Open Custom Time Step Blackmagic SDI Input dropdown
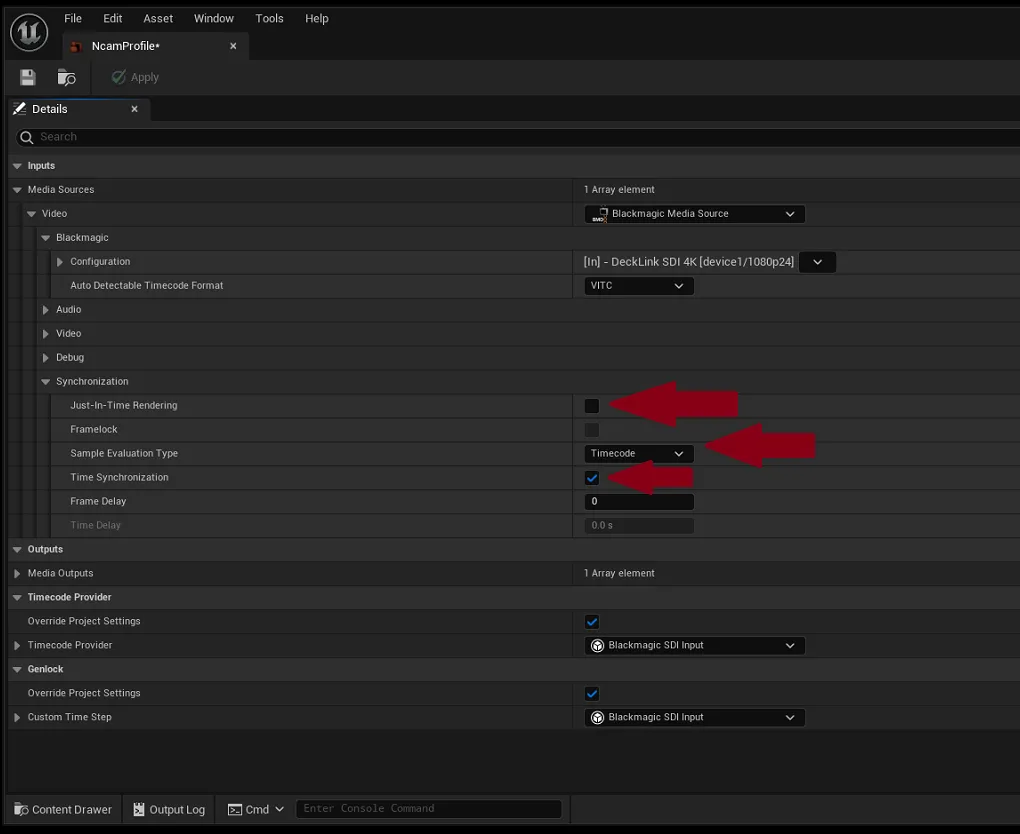This screenshot has height=834, width=1020. coord(695,718)
